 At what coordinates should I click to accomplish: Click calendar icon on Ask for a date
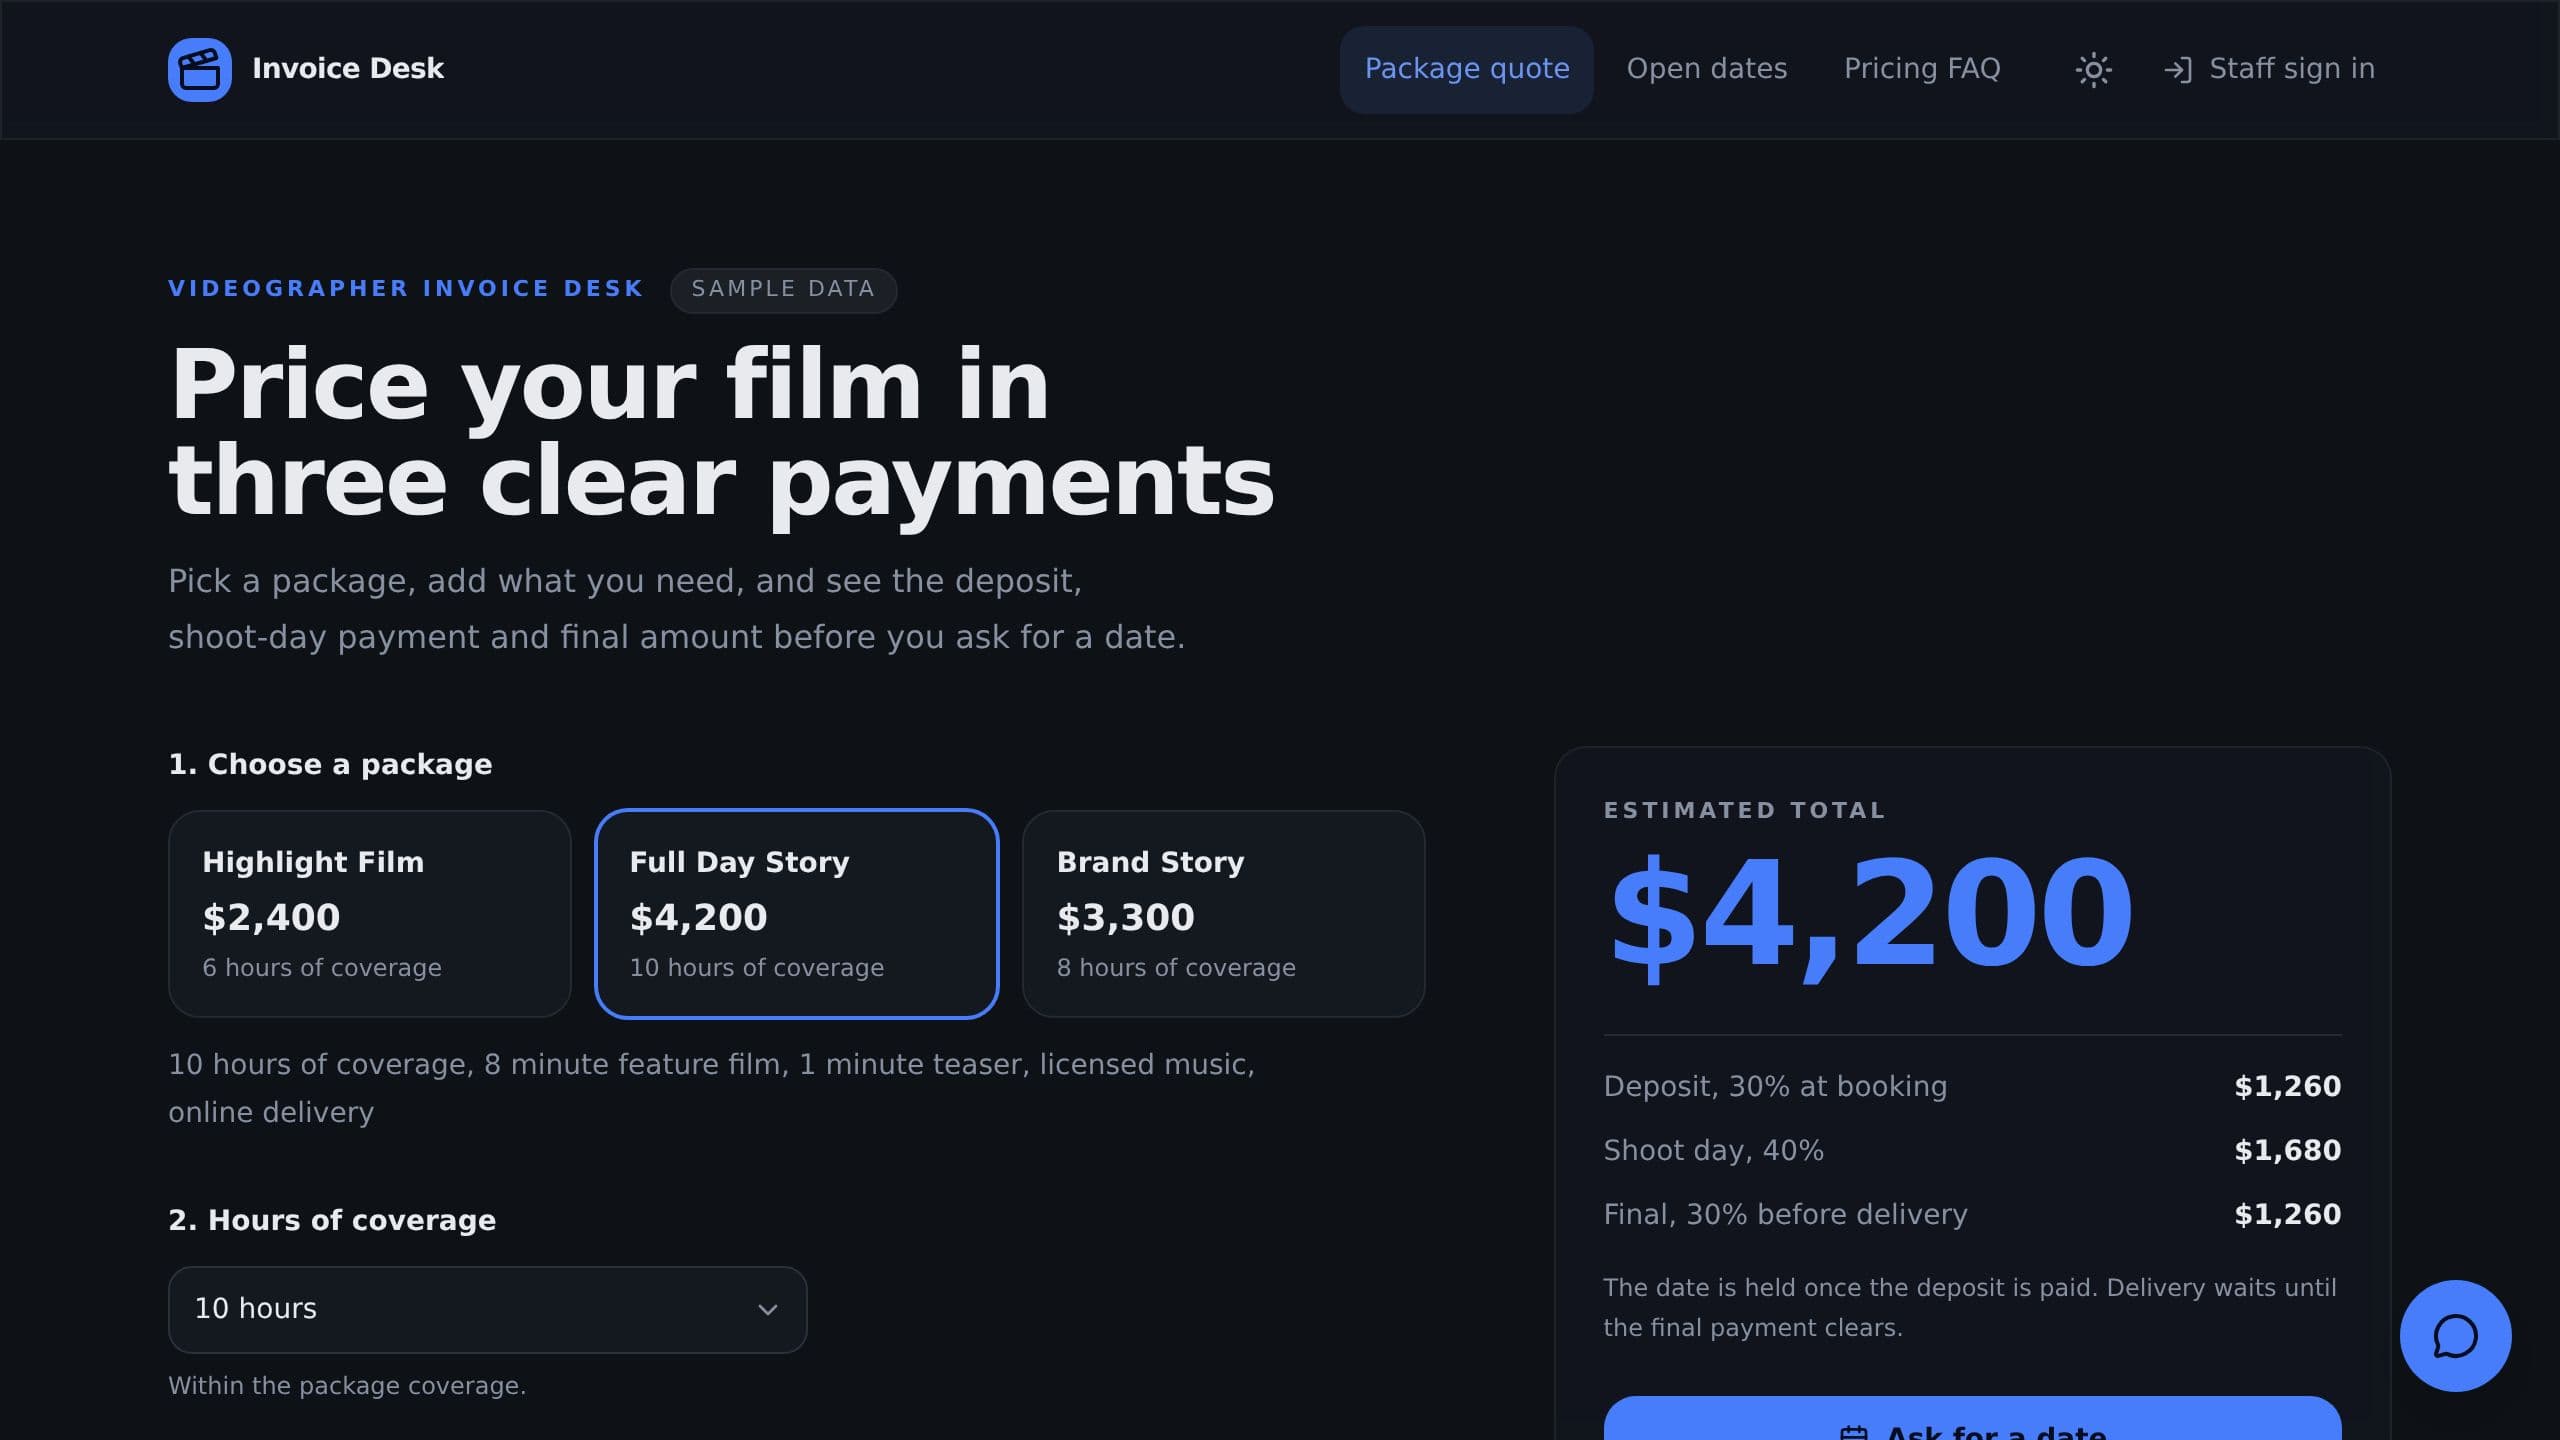click(x=1853, y=1432)
